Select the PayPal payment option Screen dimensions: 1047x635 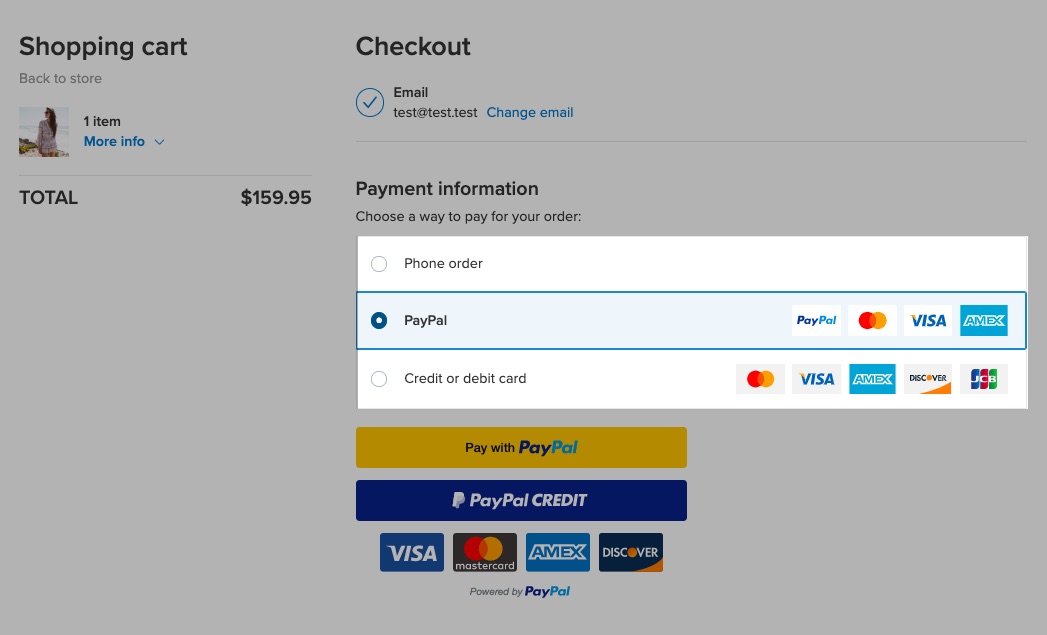pos(379,321)
